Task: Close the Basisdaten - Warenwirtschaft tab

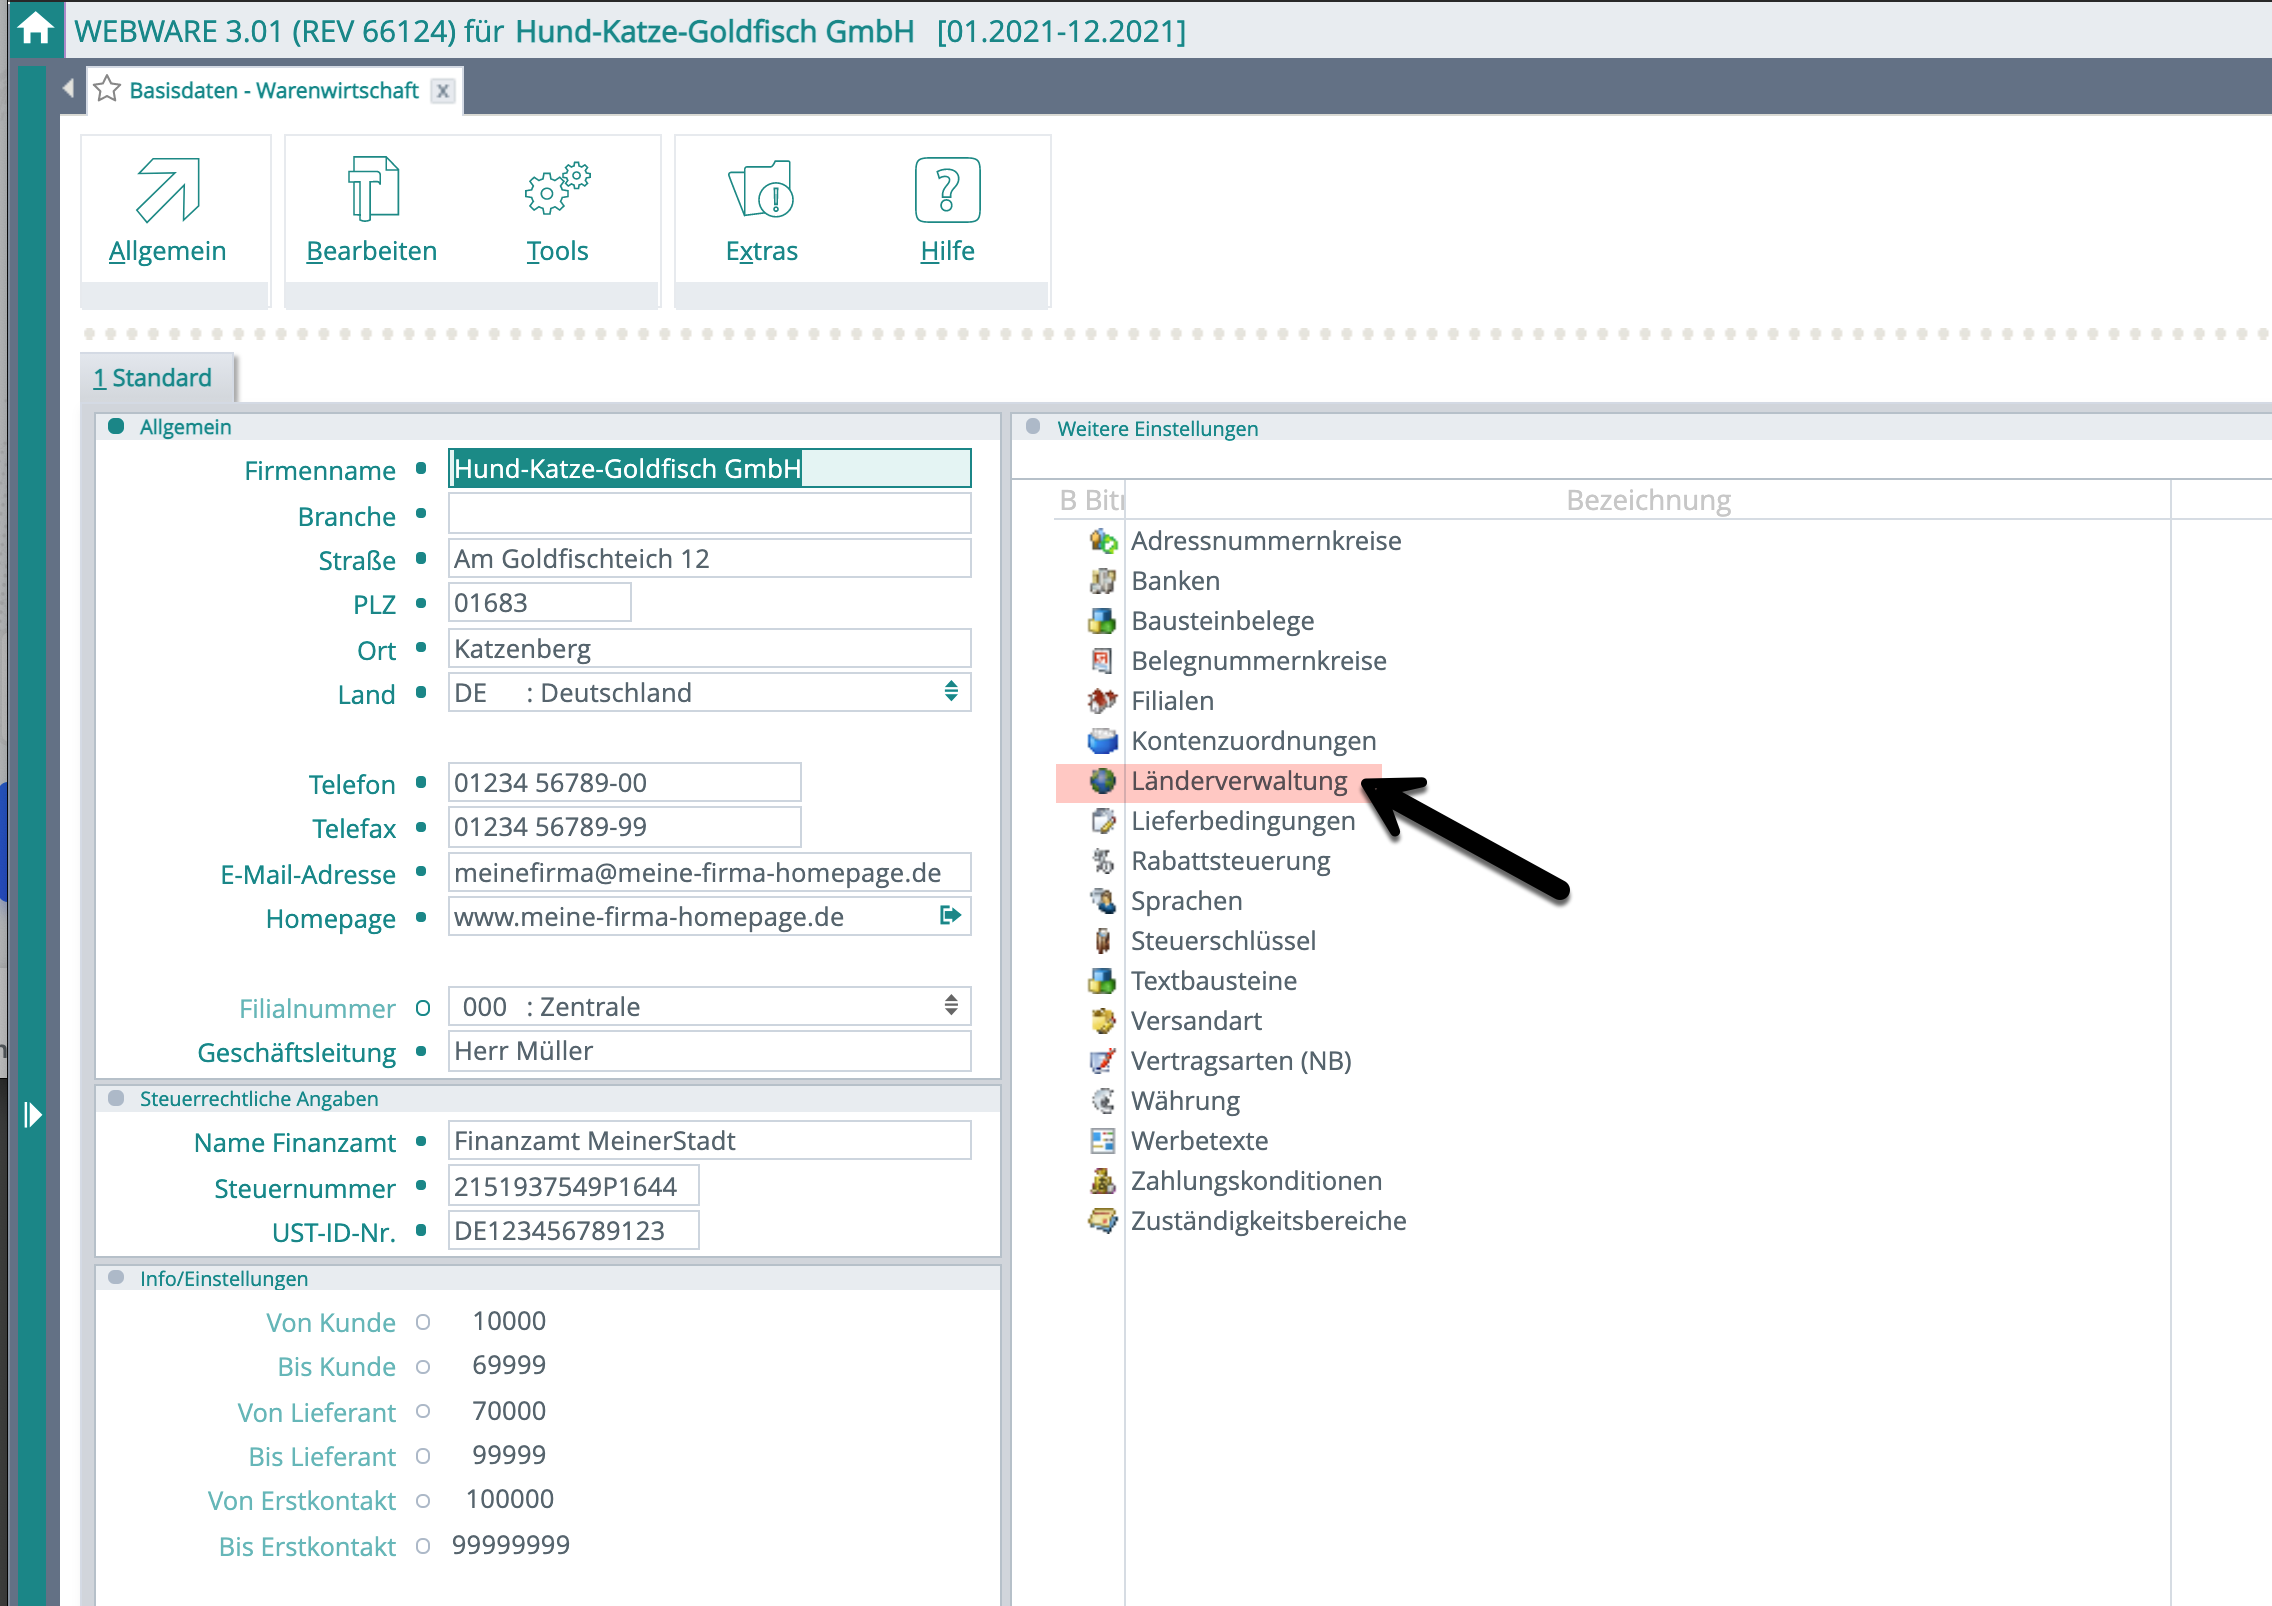Action: click(443, 91)
